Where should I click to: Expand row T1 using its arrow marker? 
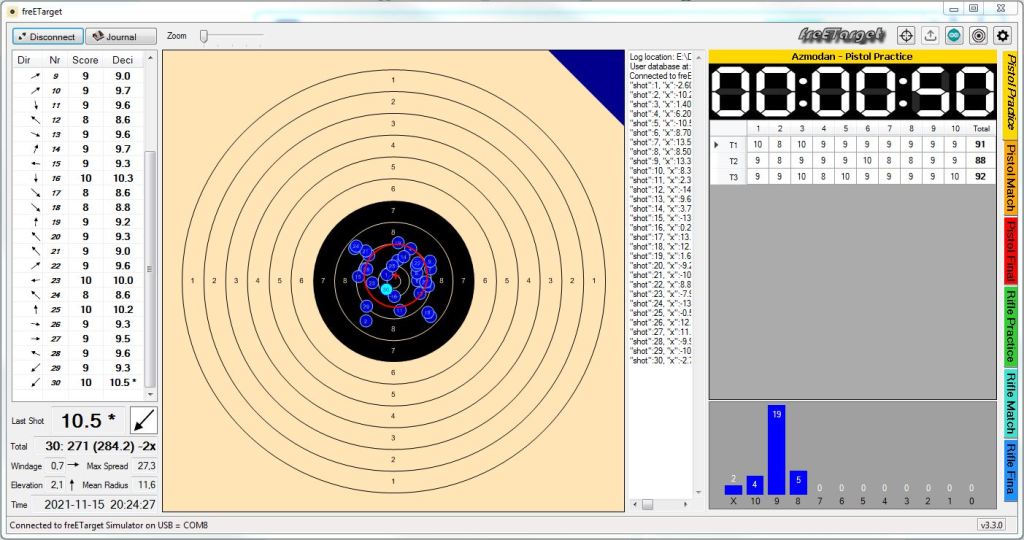click(716, 145)
